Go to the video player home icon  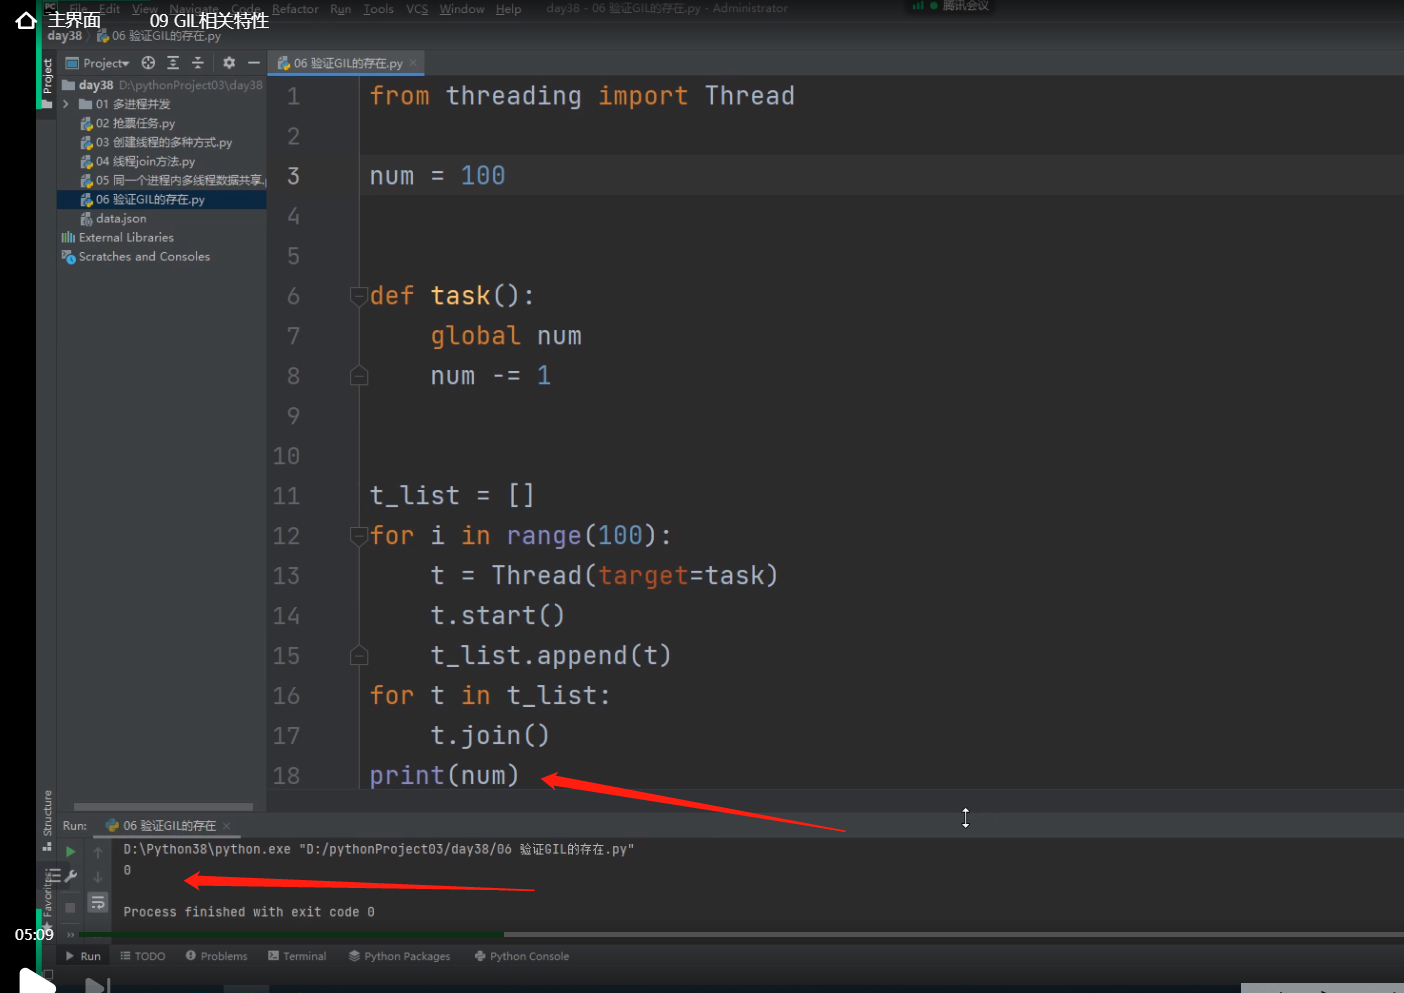point(26,20)
